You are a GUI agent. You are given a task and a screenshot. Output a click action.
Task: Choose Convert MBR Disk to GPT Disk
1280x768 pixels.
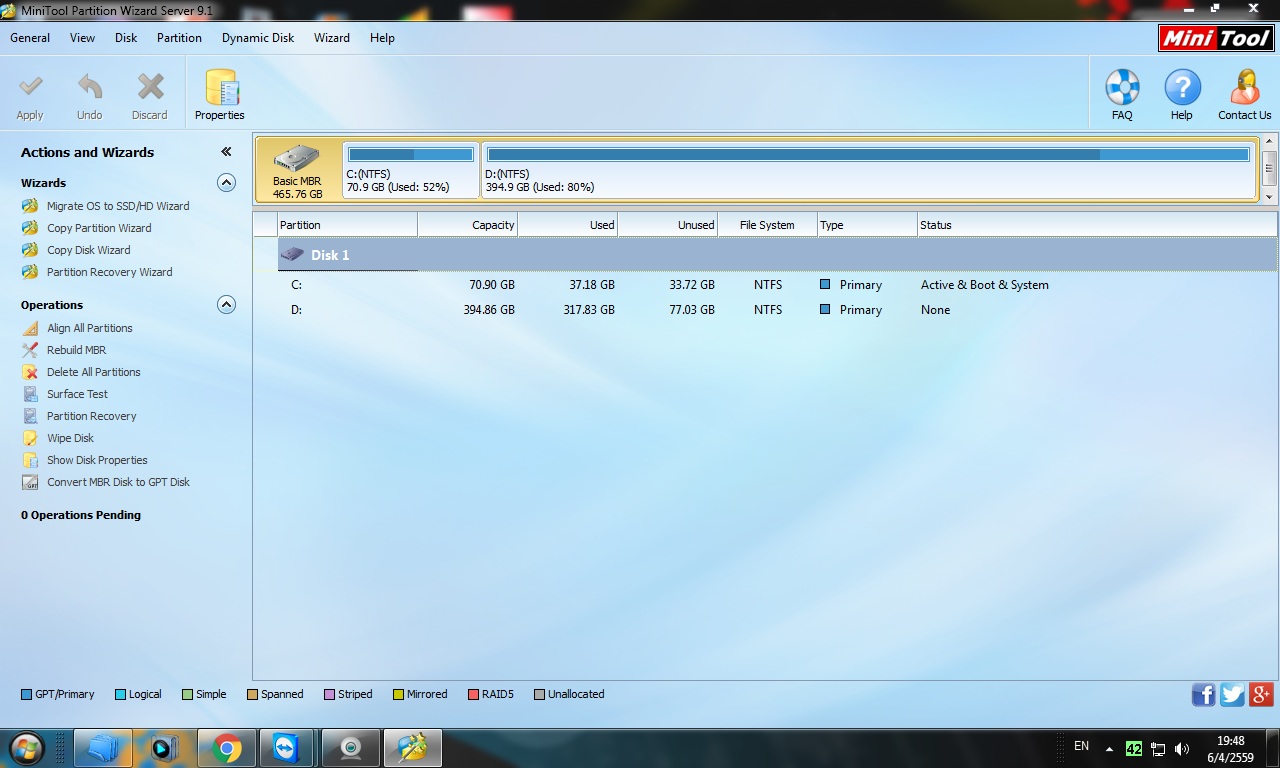tap(118, 482)
